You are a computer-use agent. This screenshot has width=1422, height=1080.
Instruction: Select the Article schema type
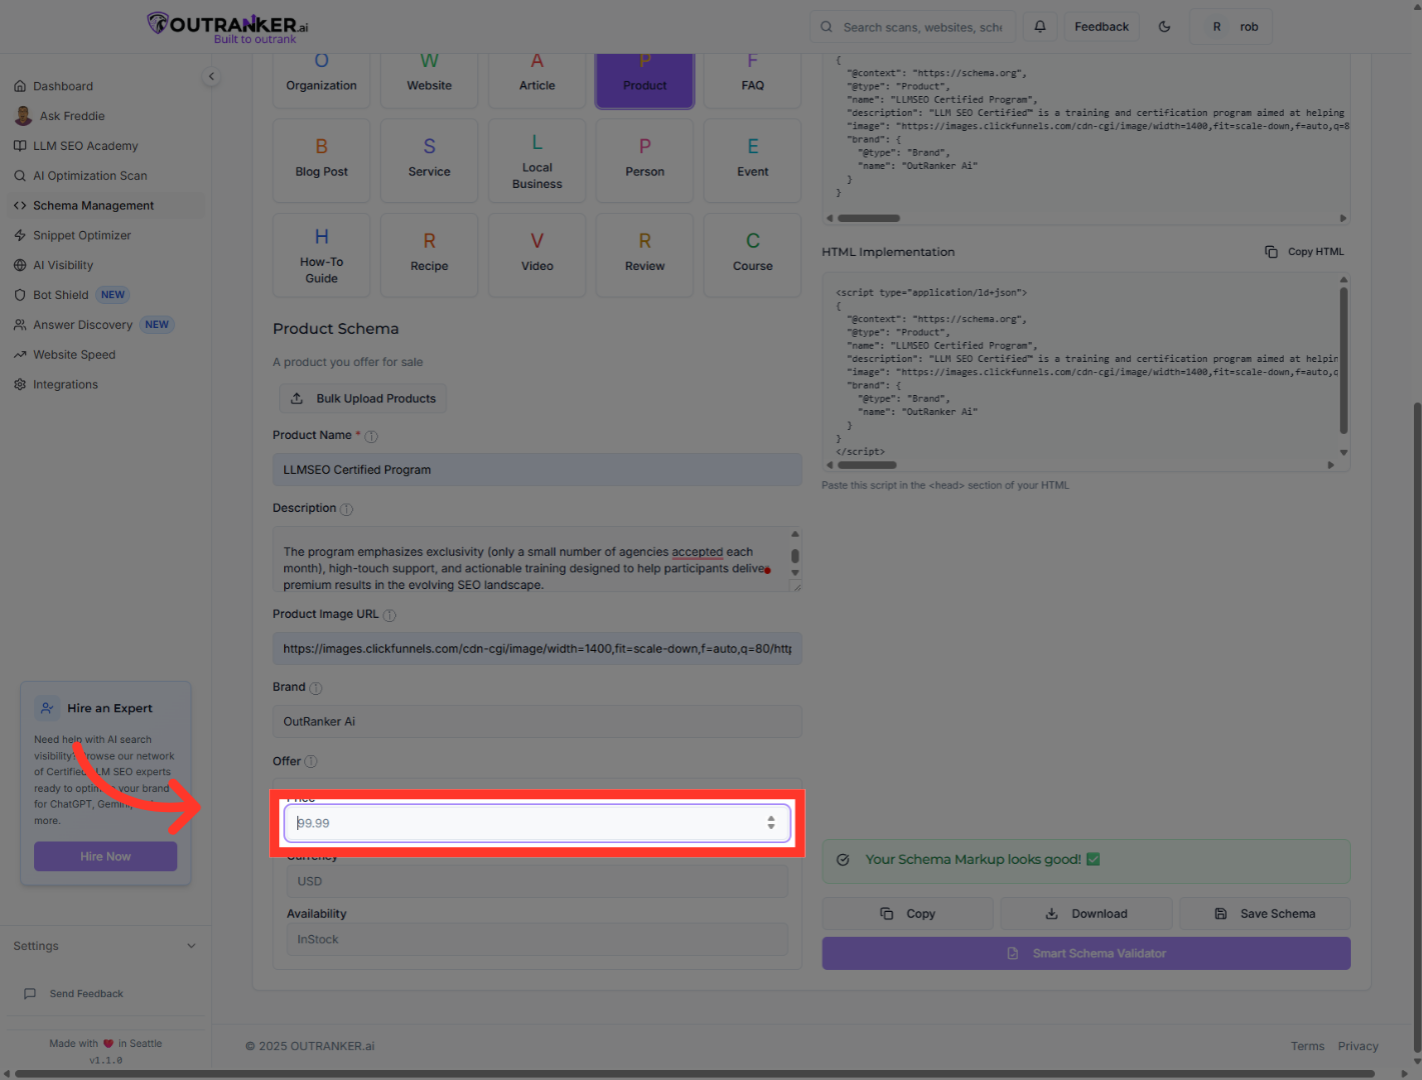537,80
